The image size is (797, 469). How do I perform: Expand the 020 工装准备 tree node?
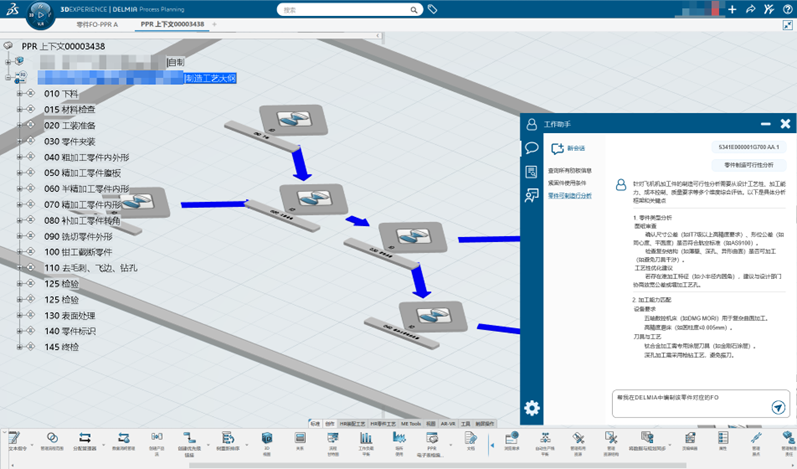coord(19,125)
